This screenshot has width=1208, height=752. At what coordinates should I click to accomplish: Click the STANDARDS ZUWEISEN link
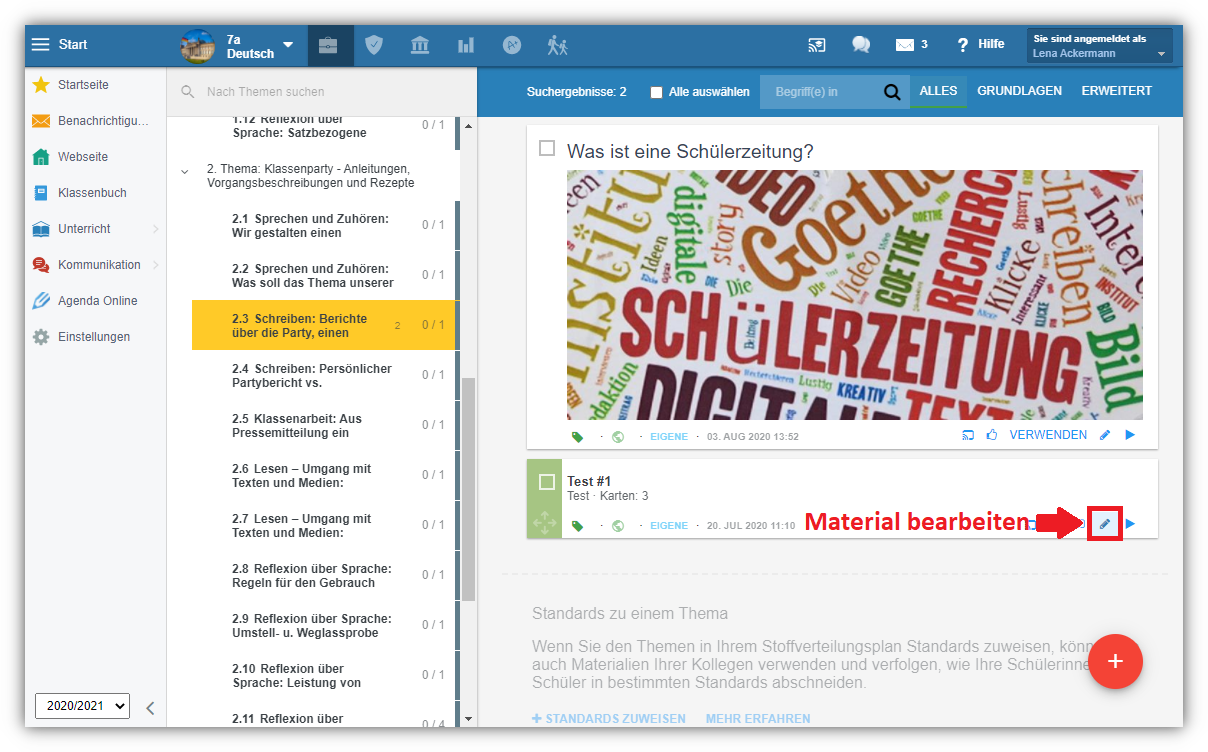click(608, 719)
